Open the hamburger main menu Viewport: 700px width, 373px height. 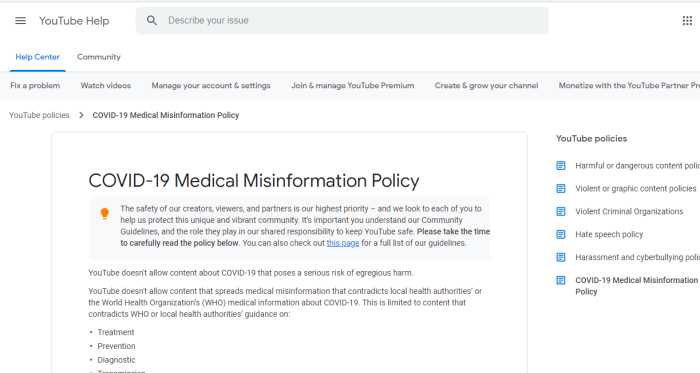(x=21, y=21)
